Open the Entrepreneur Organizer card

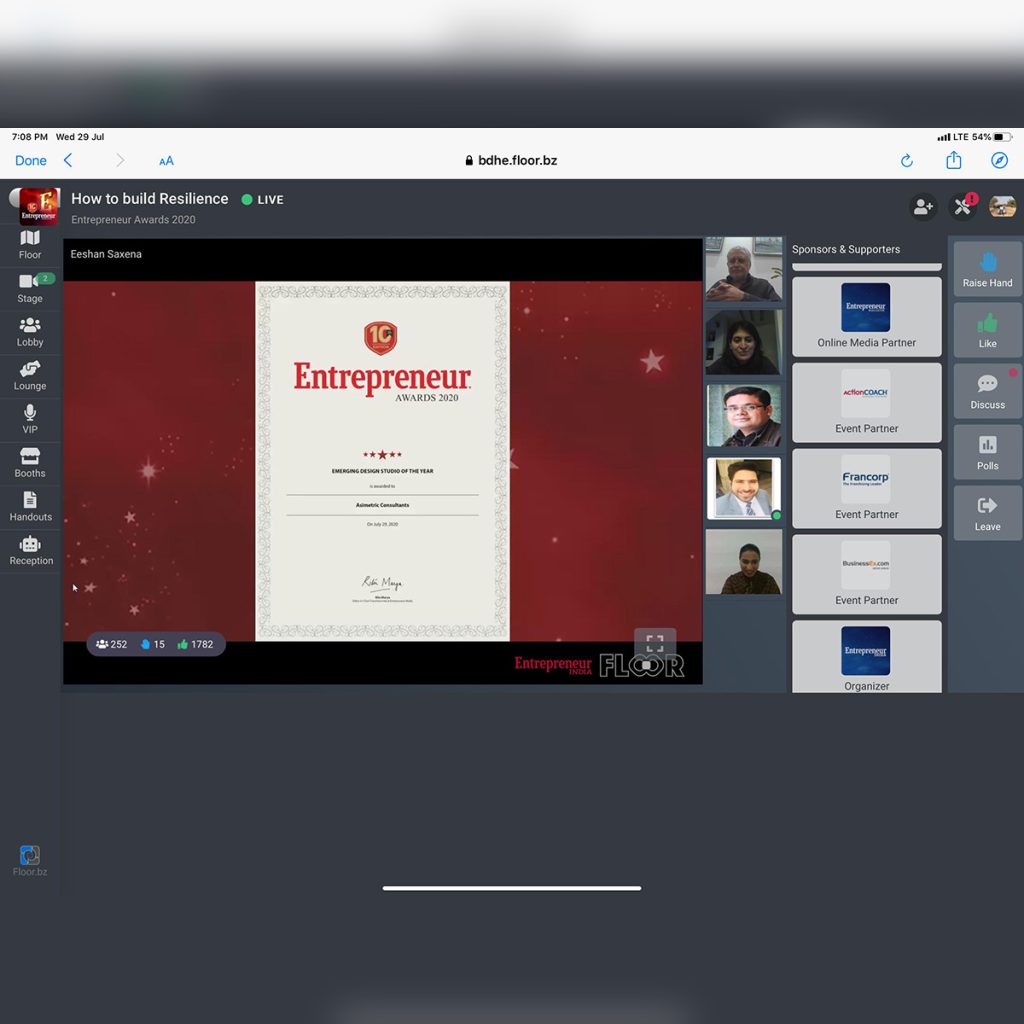pyautogui.click(x=867, y=657)
